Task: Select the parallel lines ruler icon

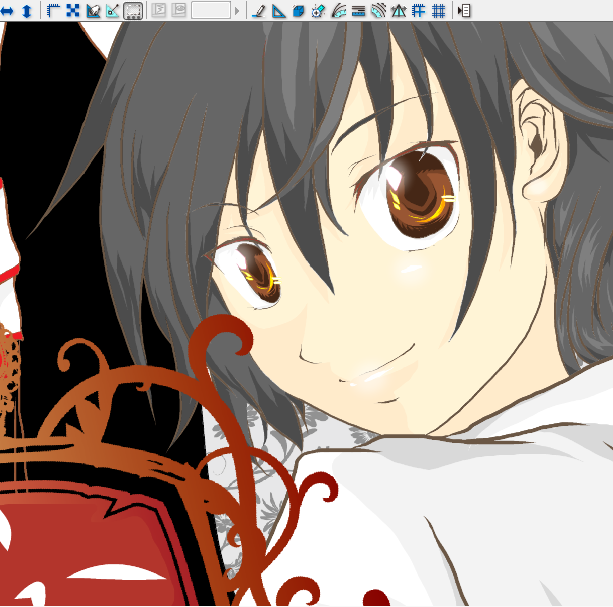Action: tap(358, 11)
